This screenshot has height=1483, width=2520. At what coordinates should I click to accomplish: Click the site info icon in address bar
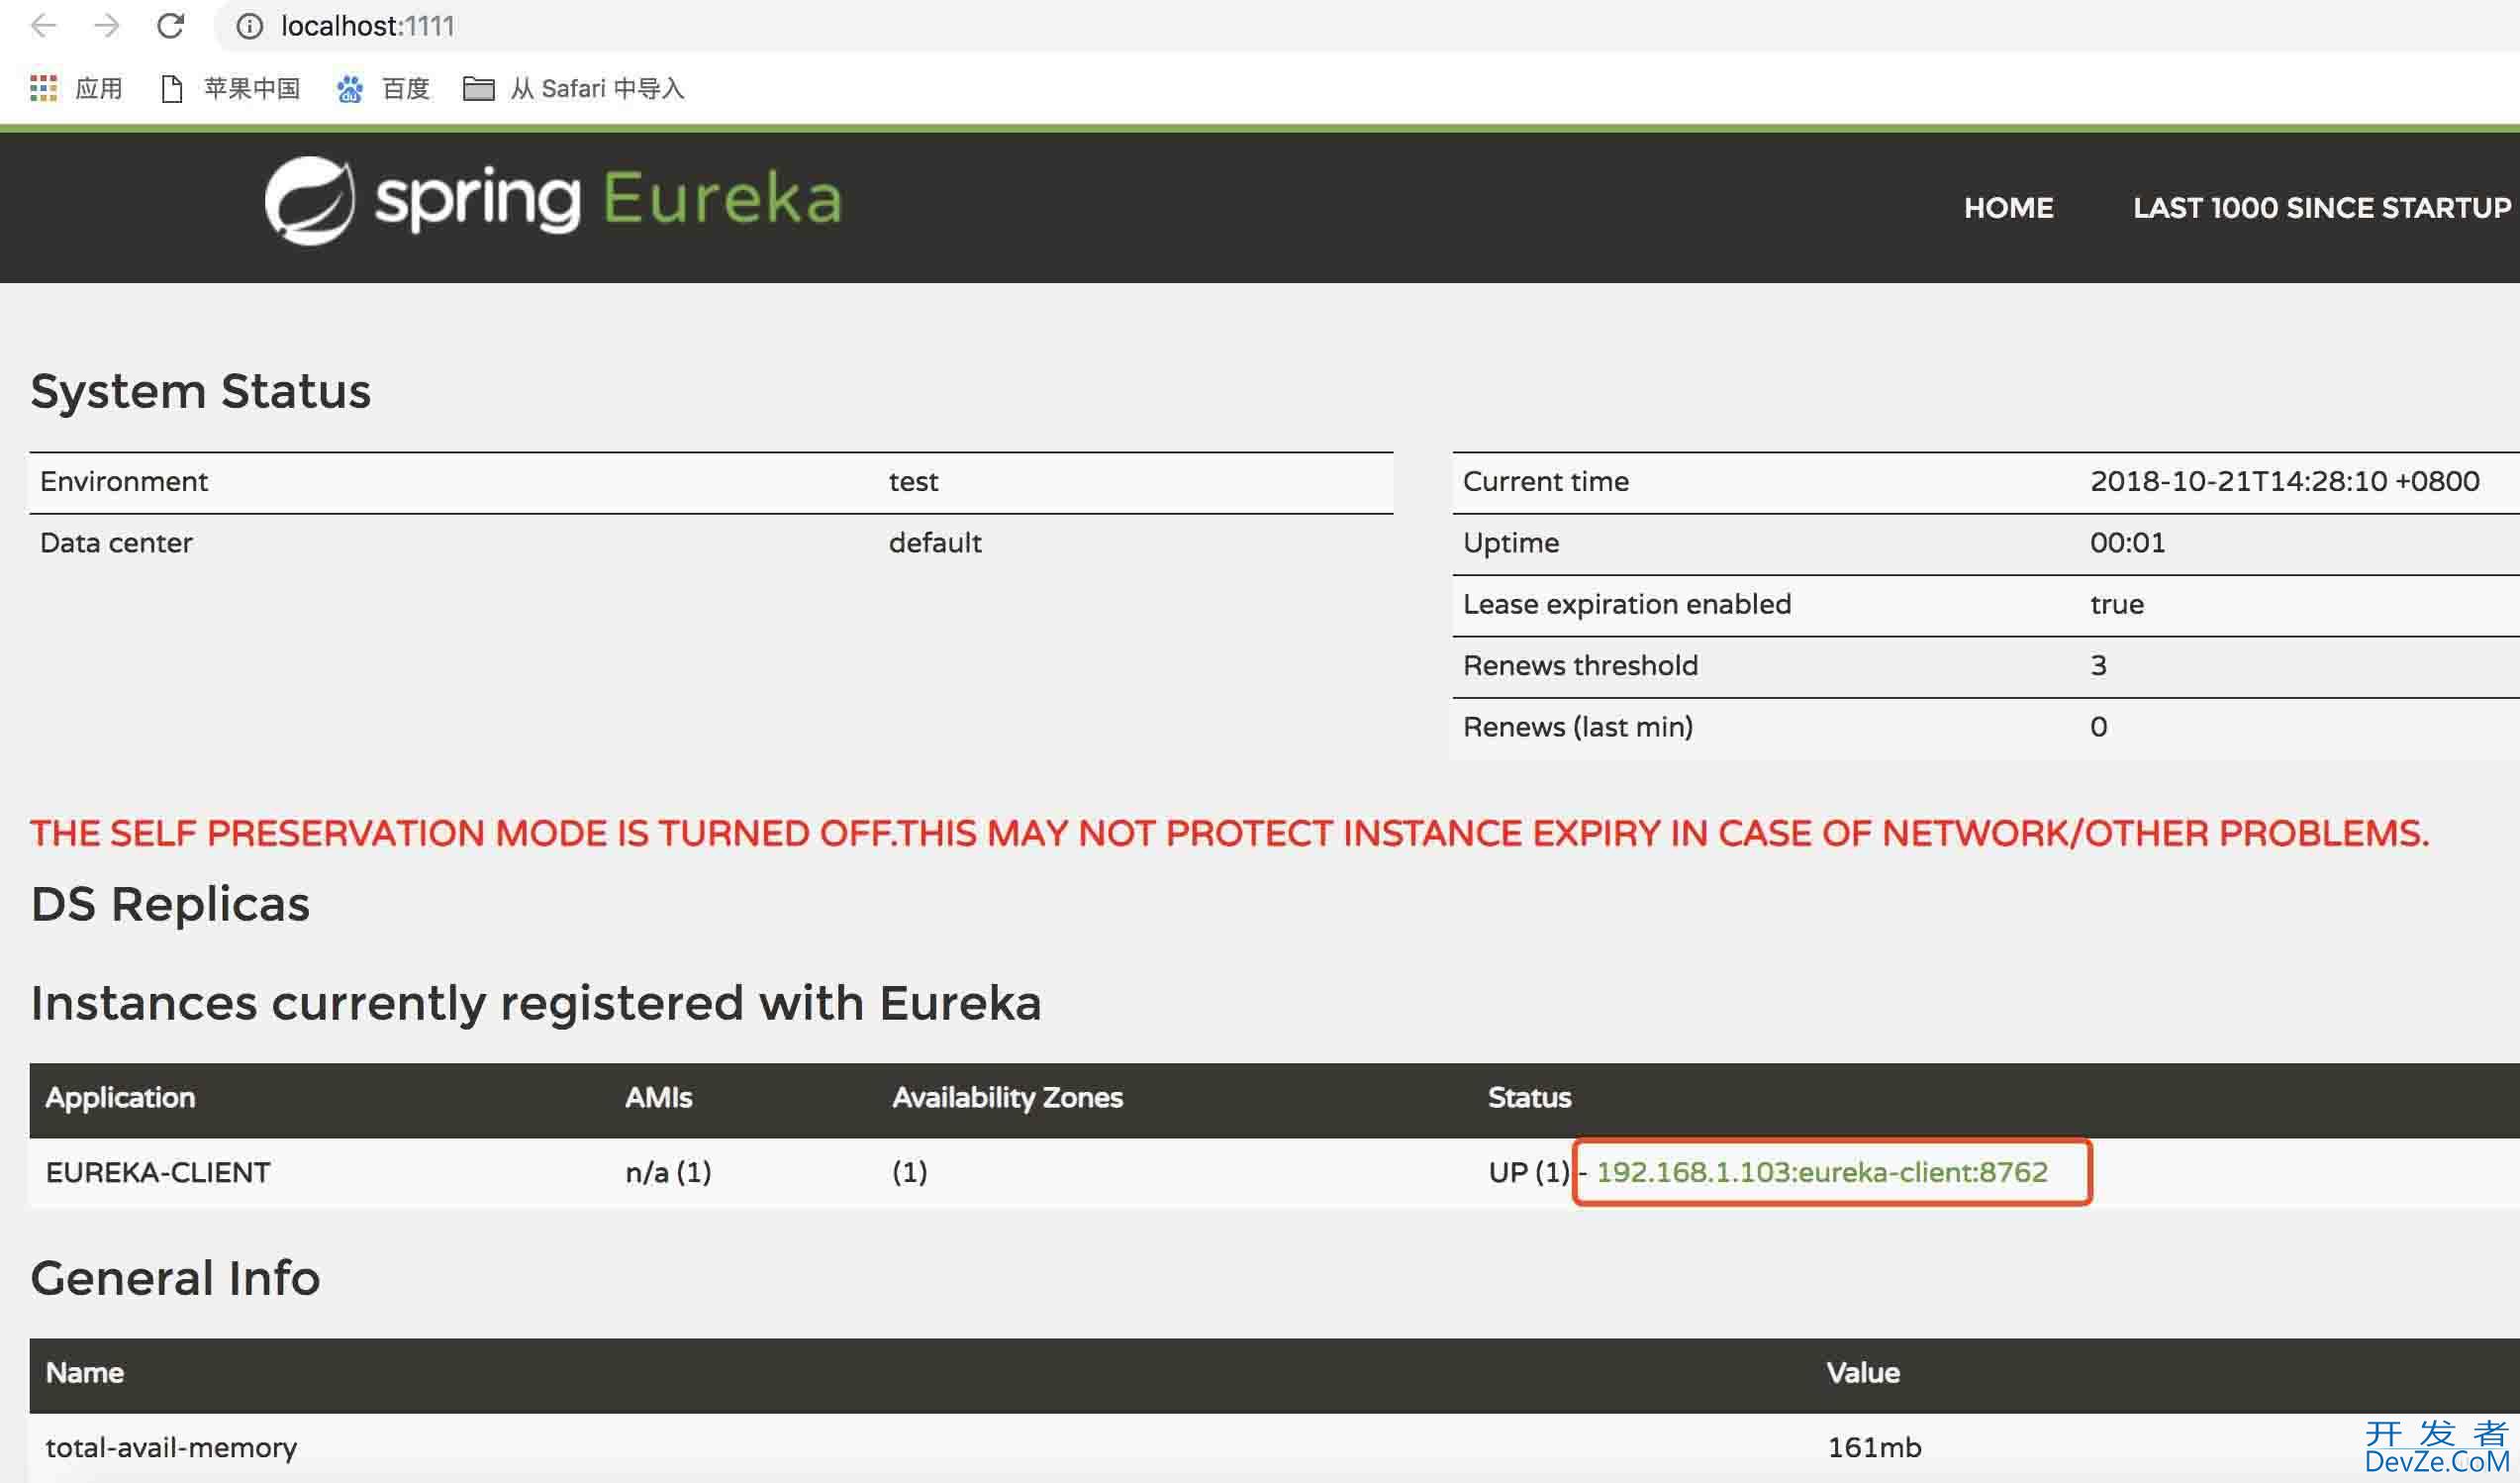pos(249,26)
